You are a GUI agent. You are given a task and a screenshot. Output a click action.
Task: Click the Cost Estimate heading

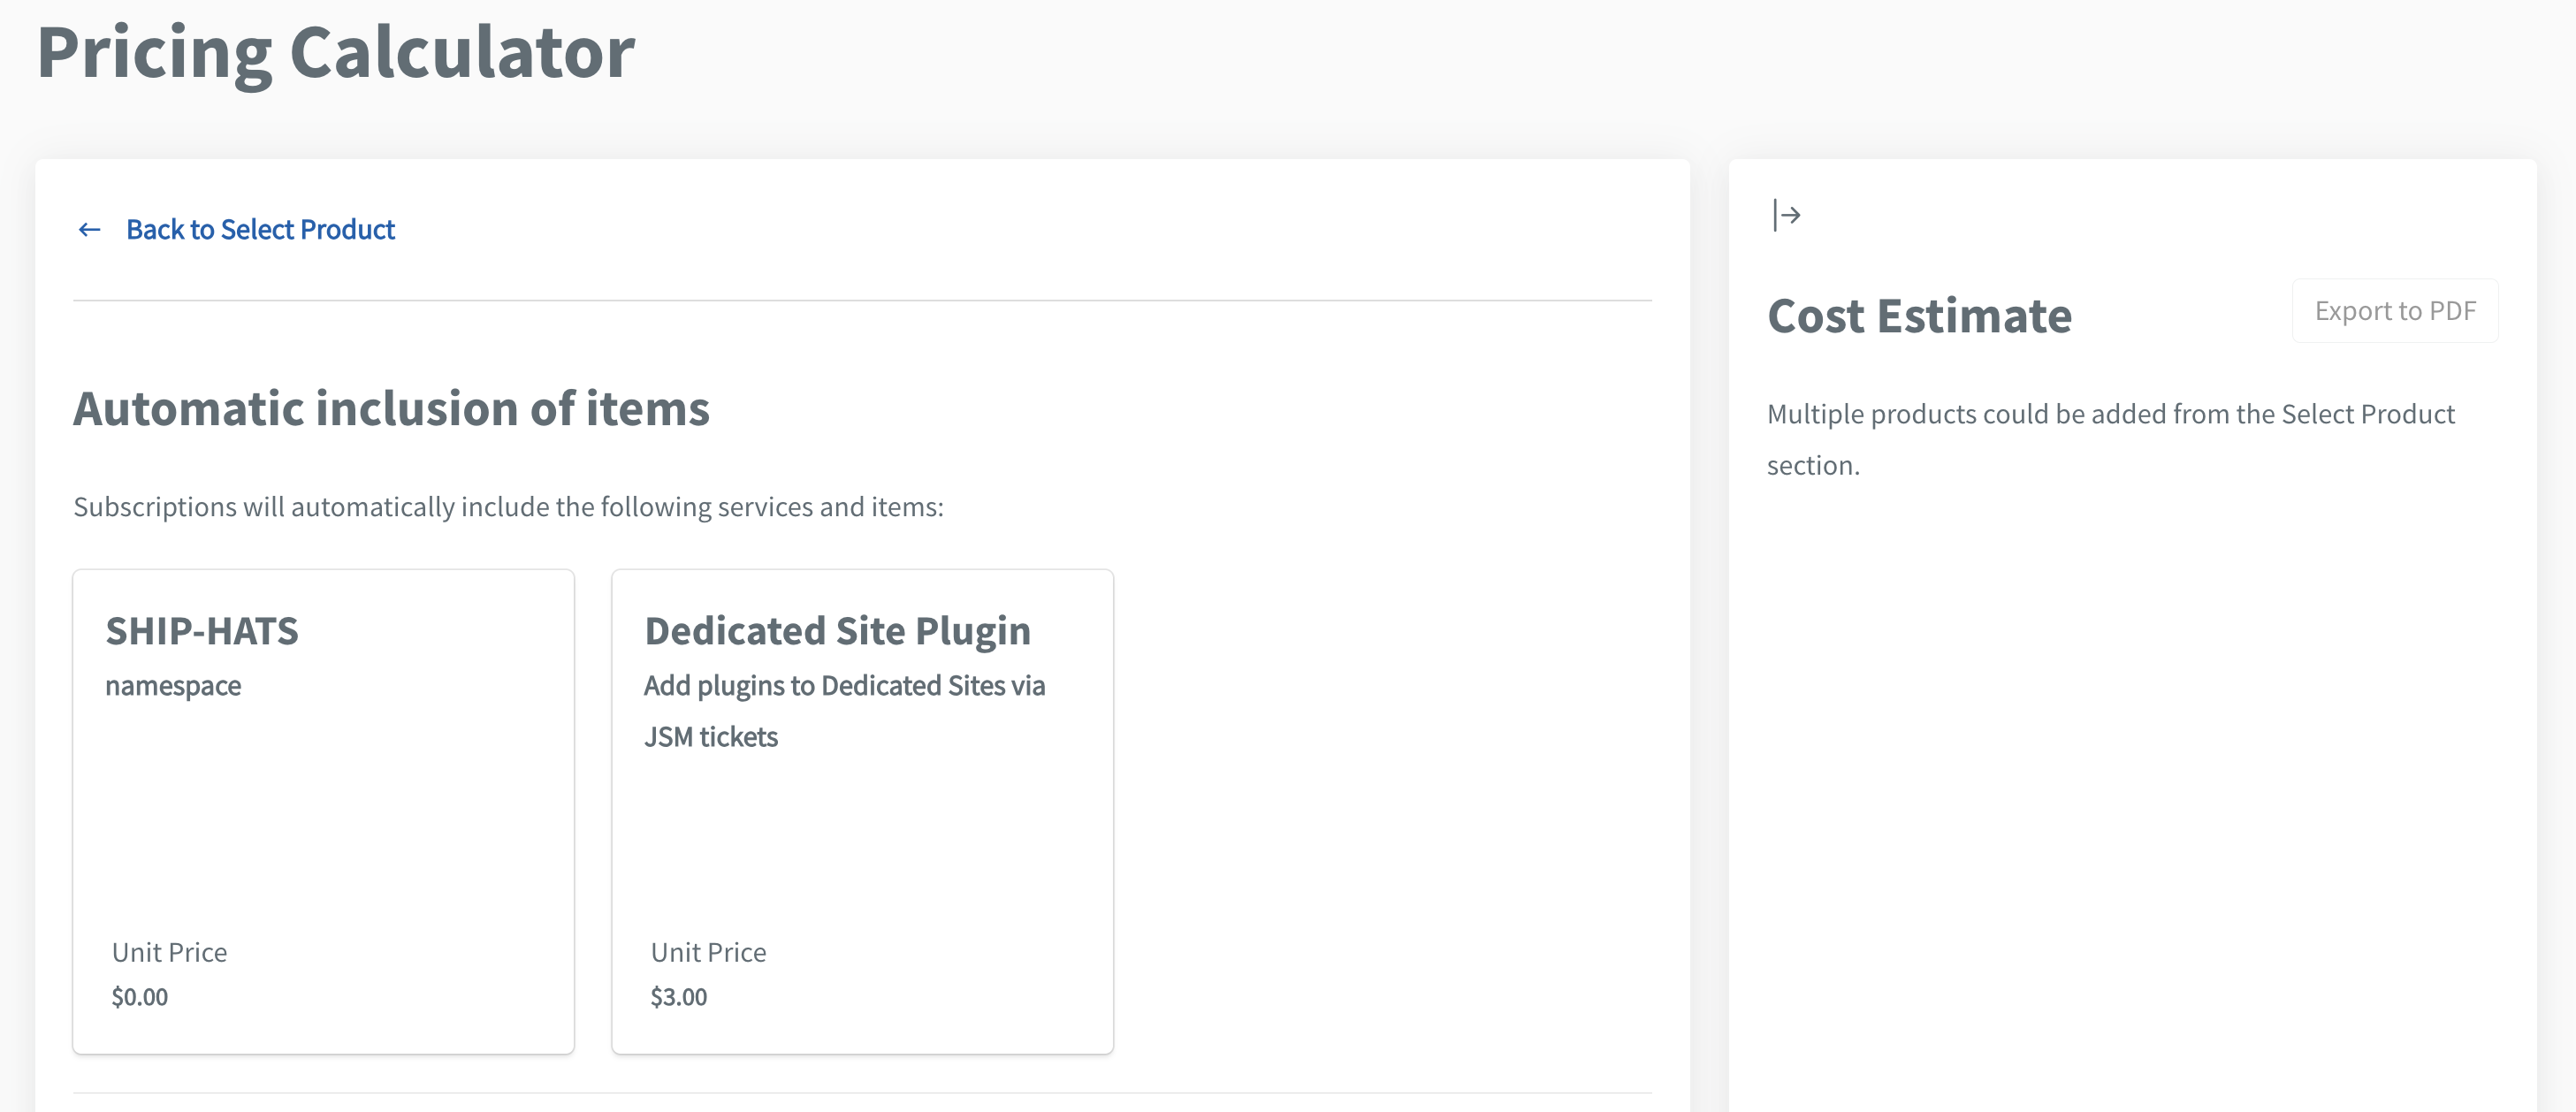(x=1919, y=316)
